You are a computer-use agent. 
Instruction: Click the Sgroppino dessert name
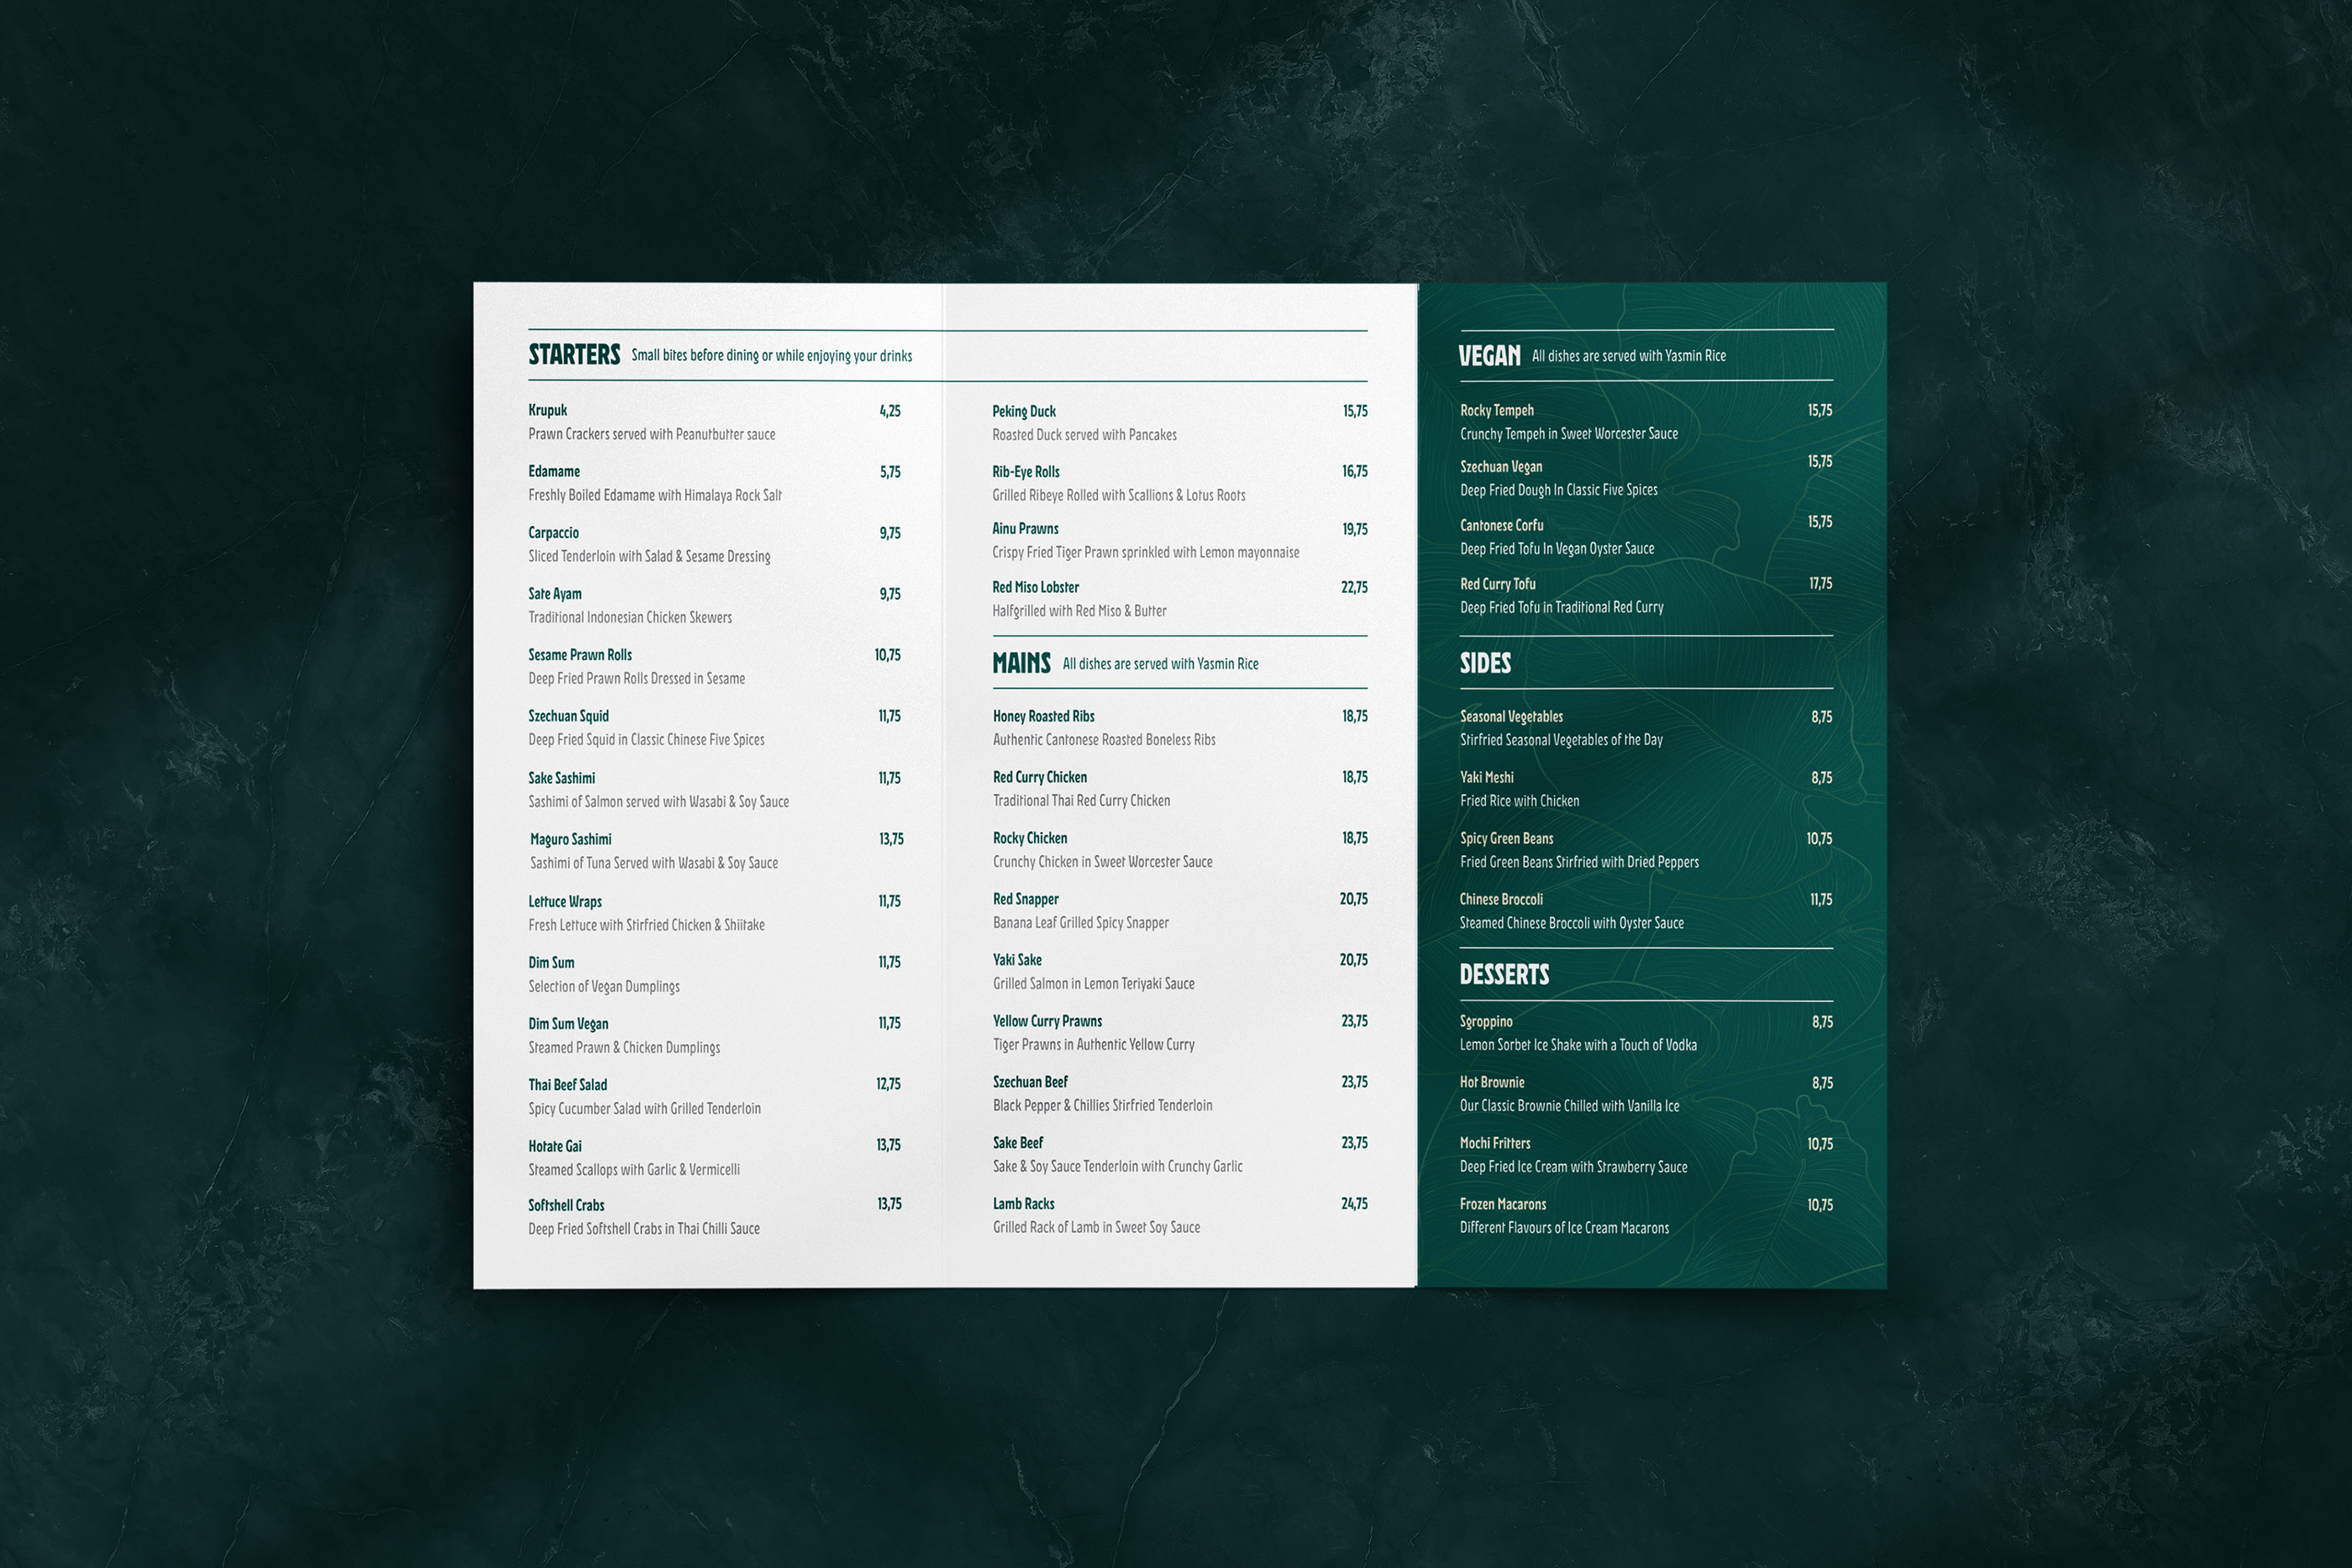1485,1021
